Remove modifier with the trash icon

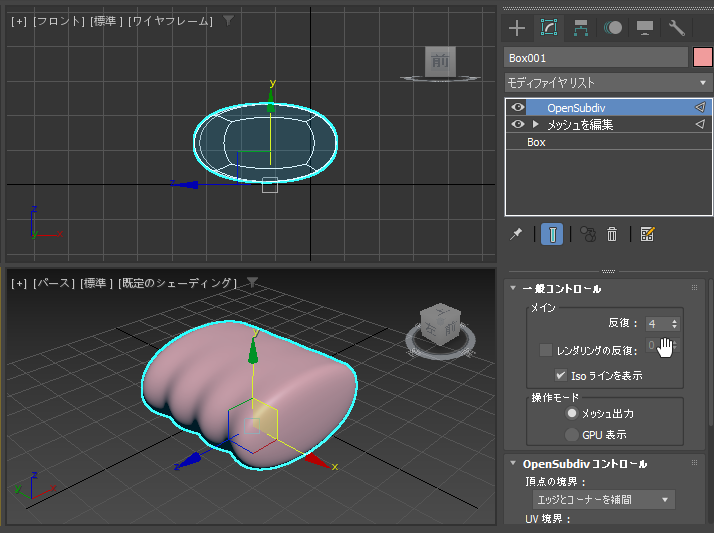(x=612, y=234)
